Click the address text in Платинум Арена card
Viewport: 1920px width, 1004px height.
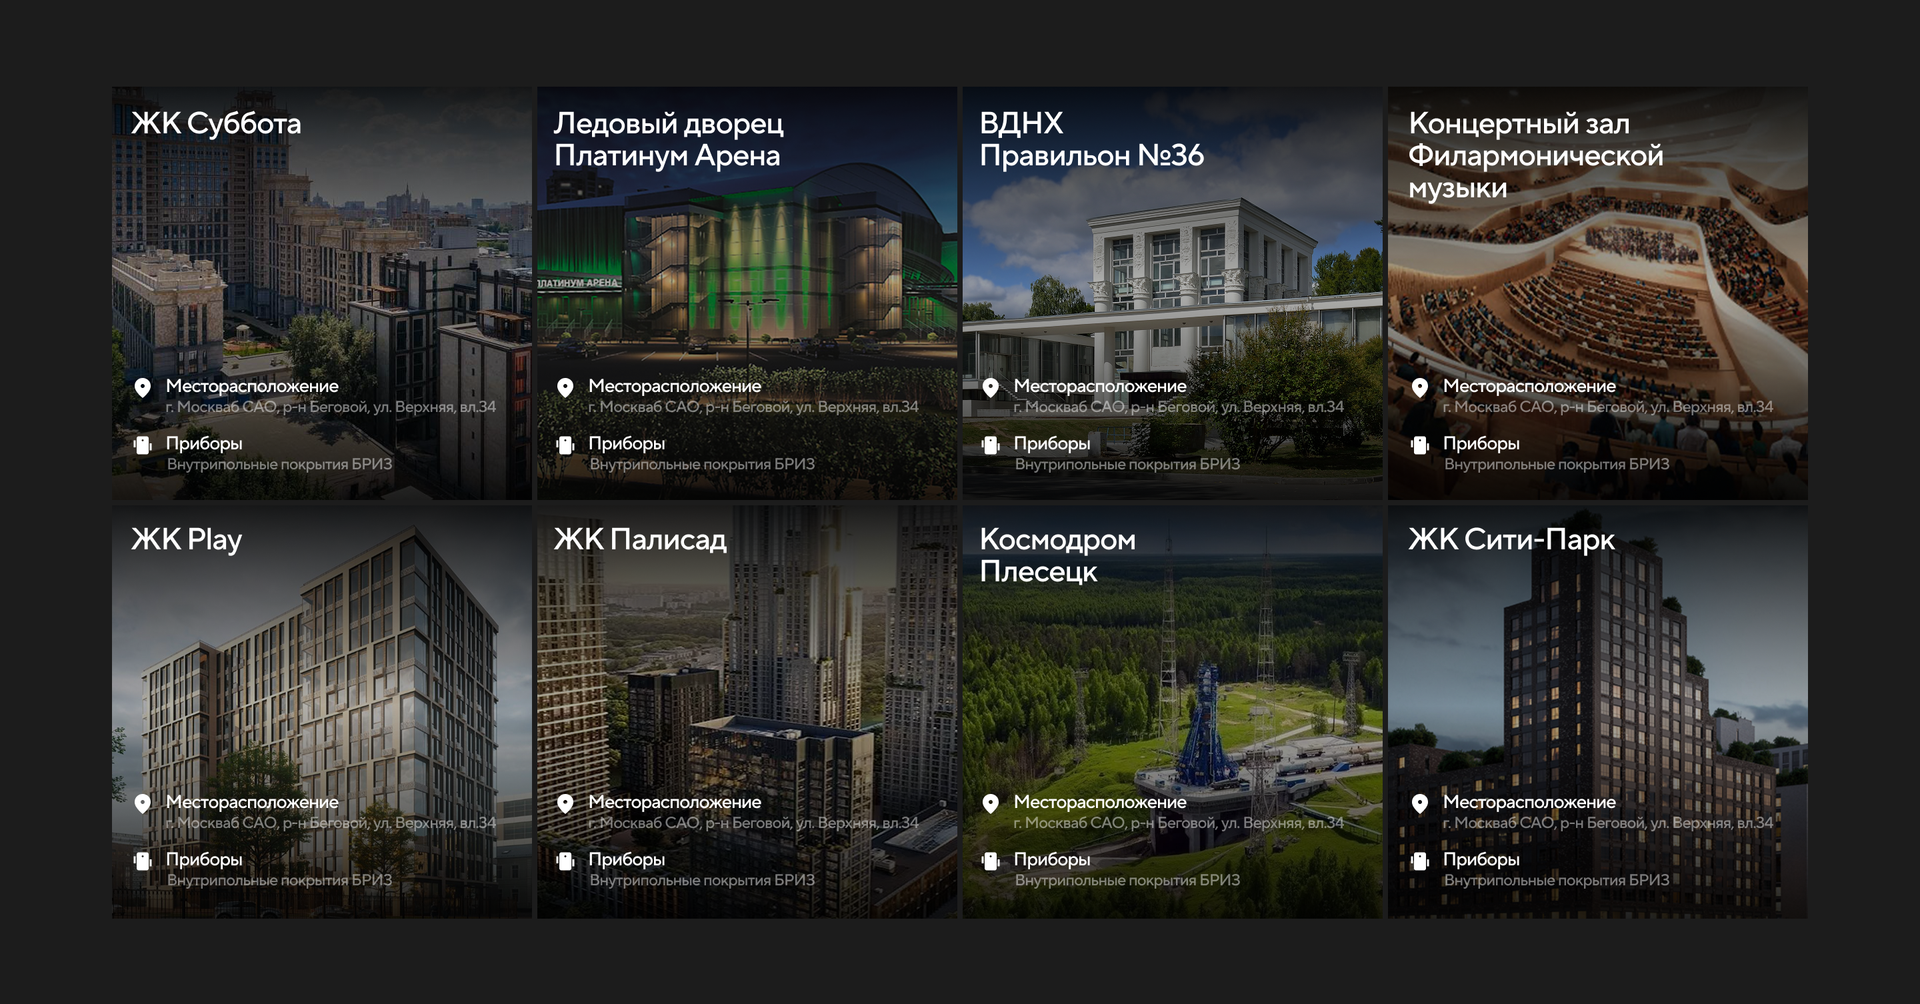point(754,407)
